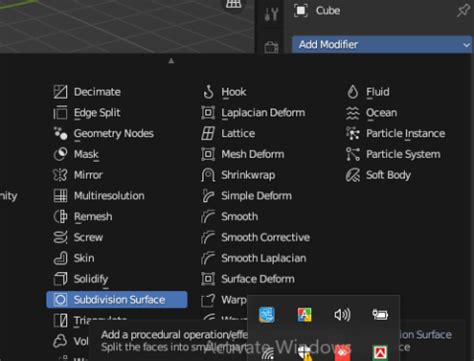Choose the Smooth modifier icon
The height and width of the screenshot is (361, 474).
pos(208,216)
